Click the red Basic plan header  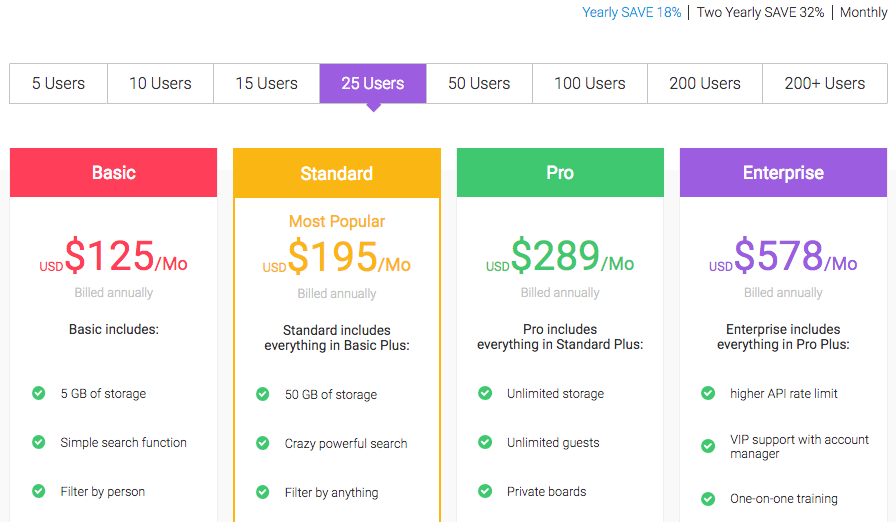tap(113, 173)
